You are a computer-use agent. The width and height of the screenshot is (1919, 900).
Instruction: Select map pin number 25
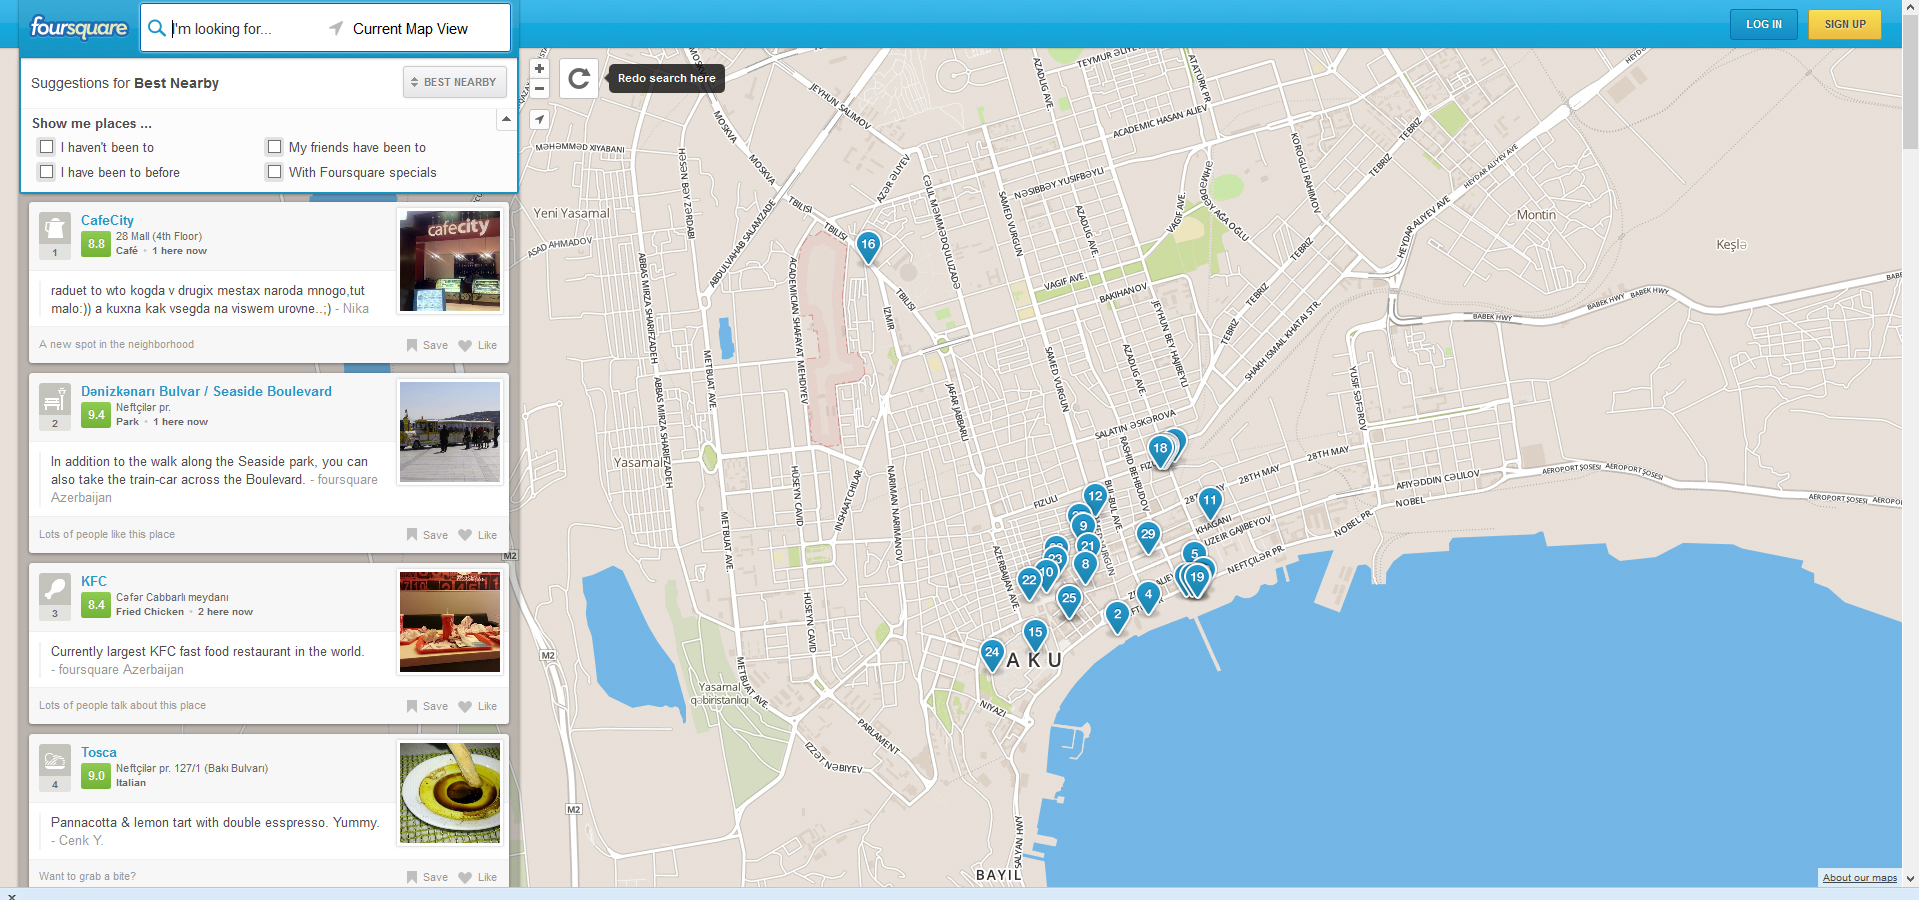[x=1069, y=600]
